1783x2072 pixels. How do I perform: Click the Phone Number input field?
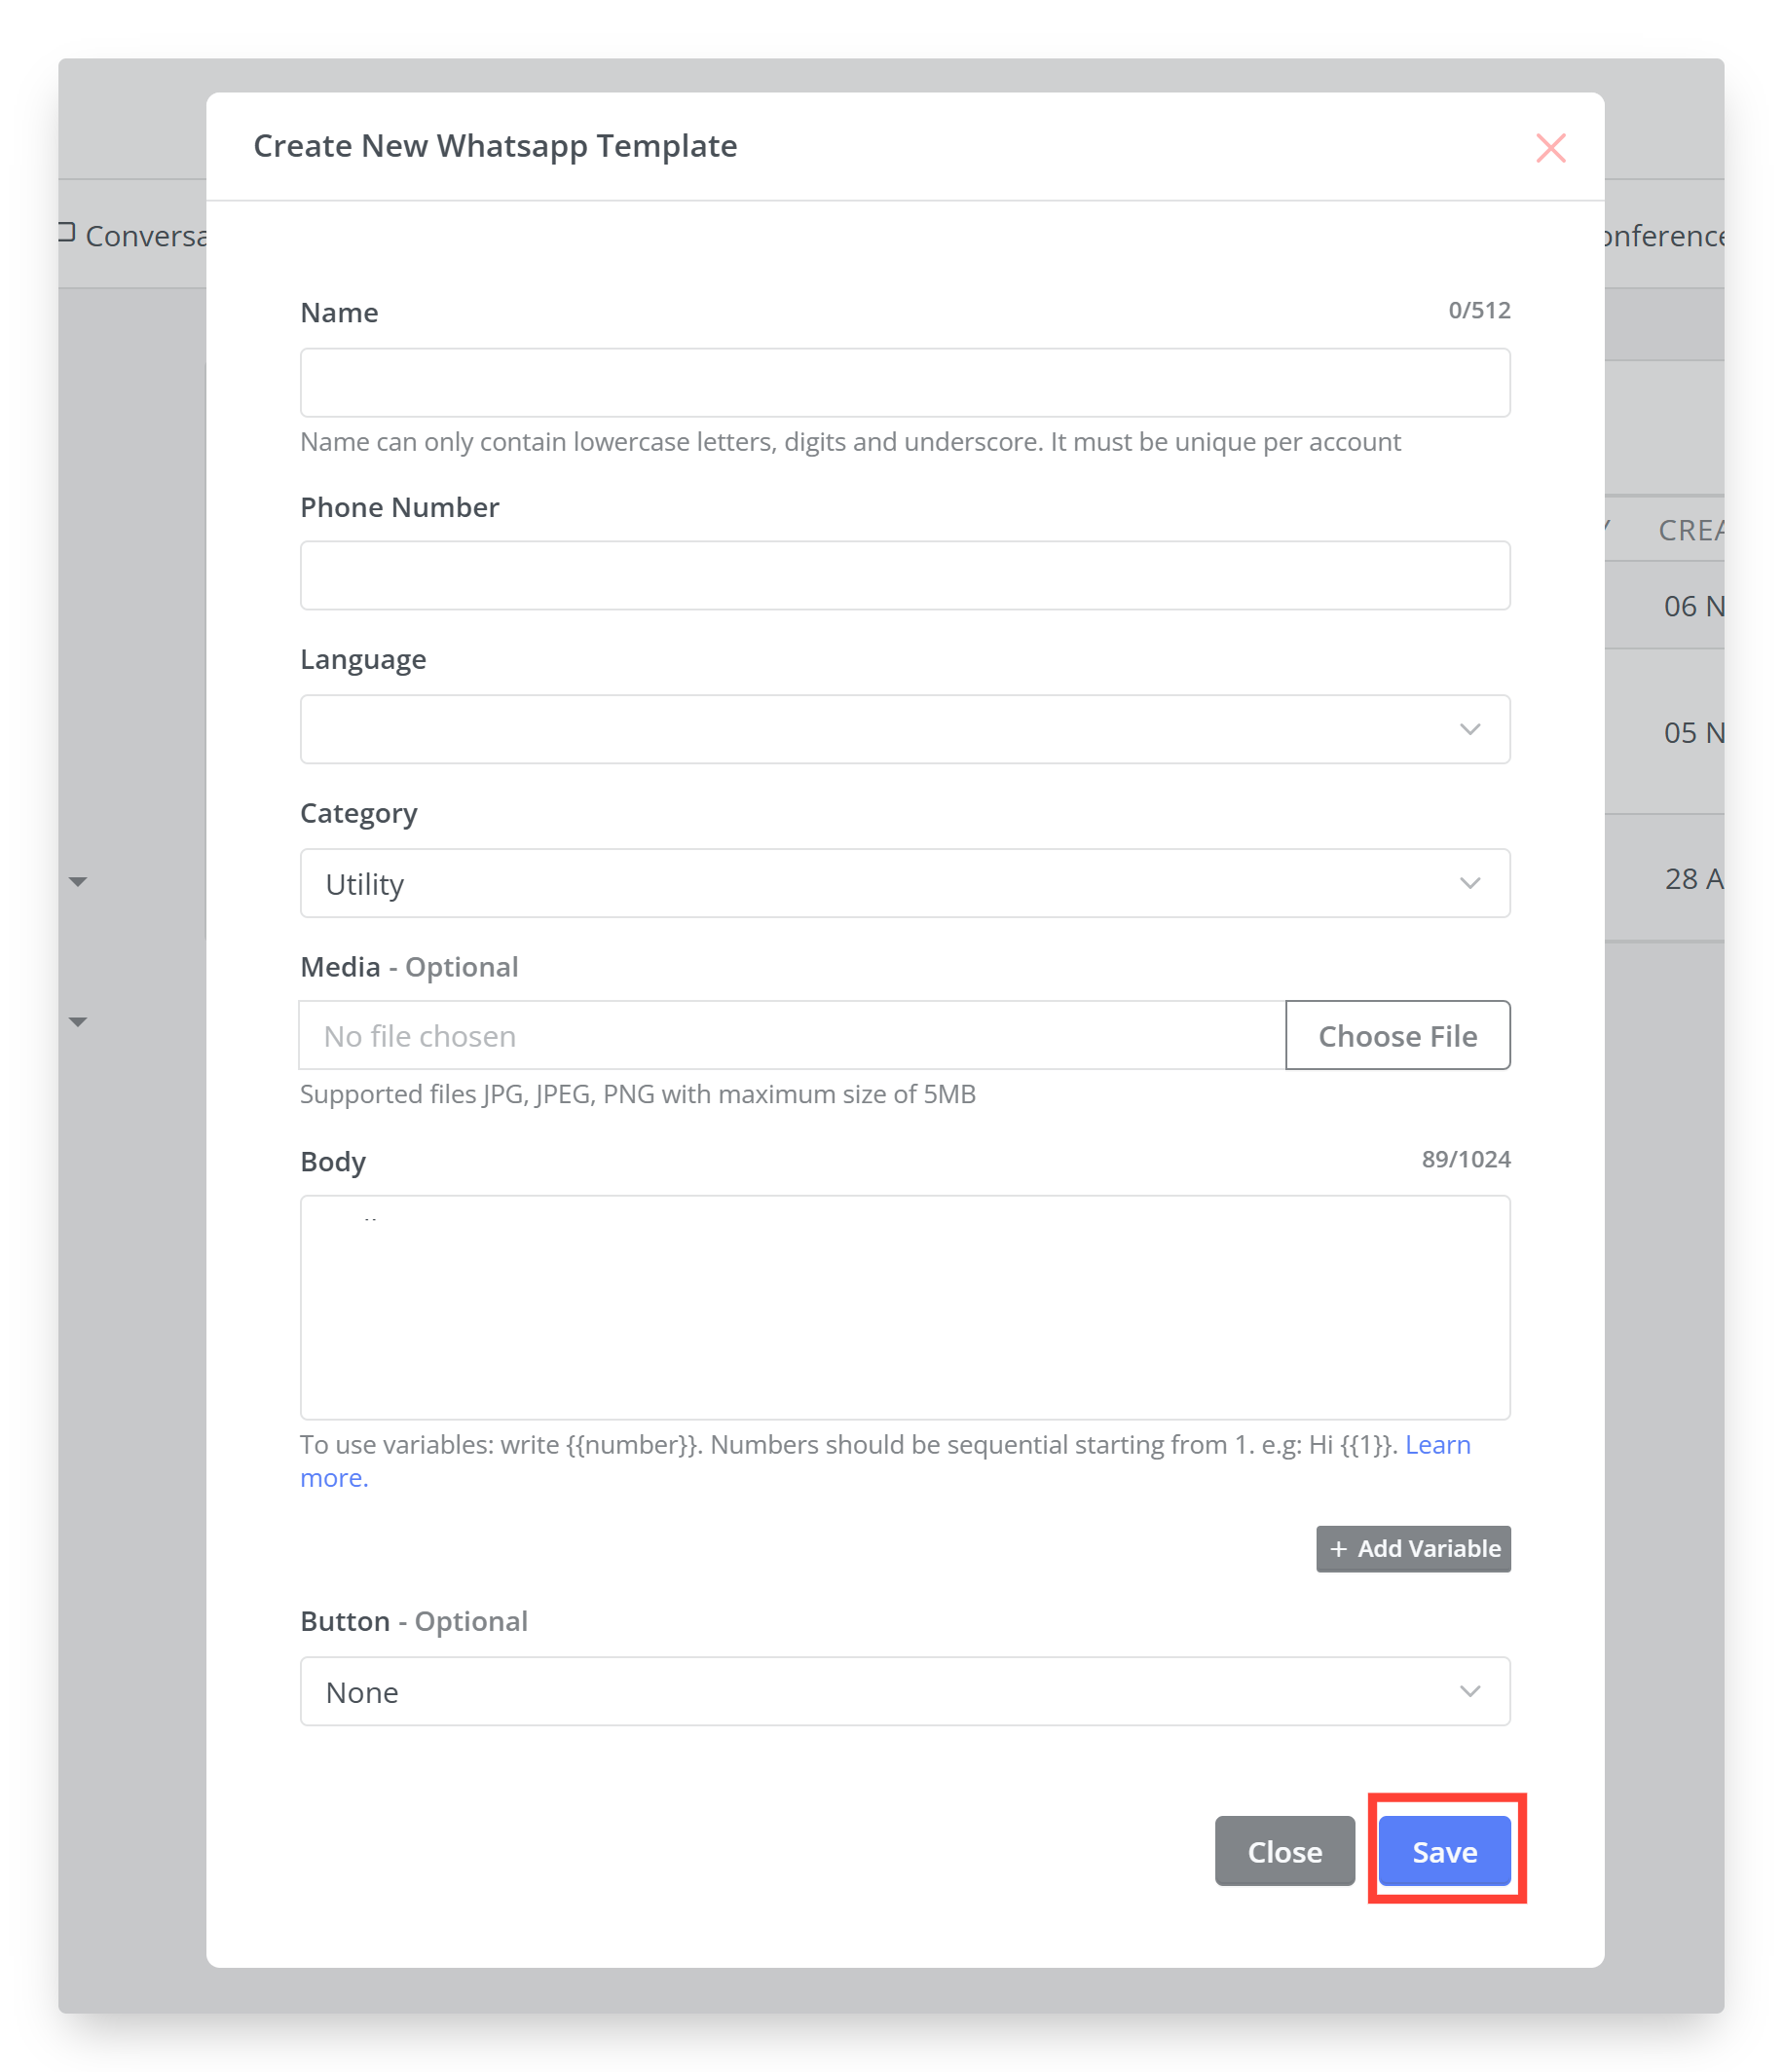905,575
